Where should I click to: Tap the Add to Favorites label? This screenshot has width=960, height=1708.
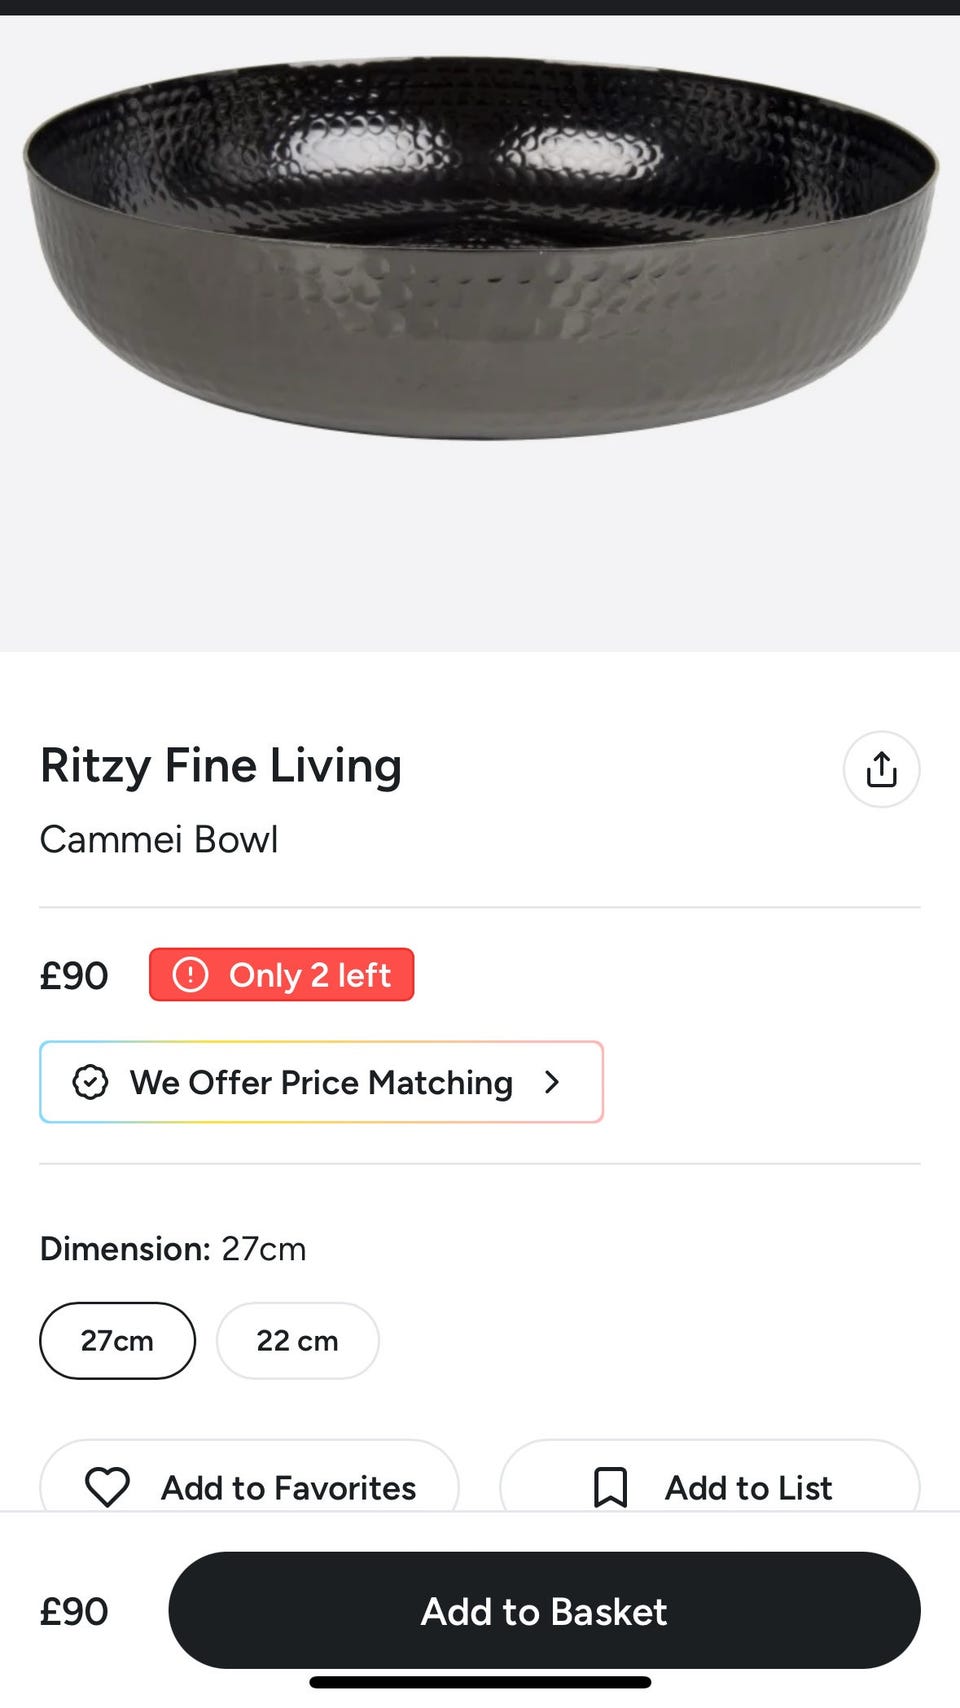click(288, 1488)
